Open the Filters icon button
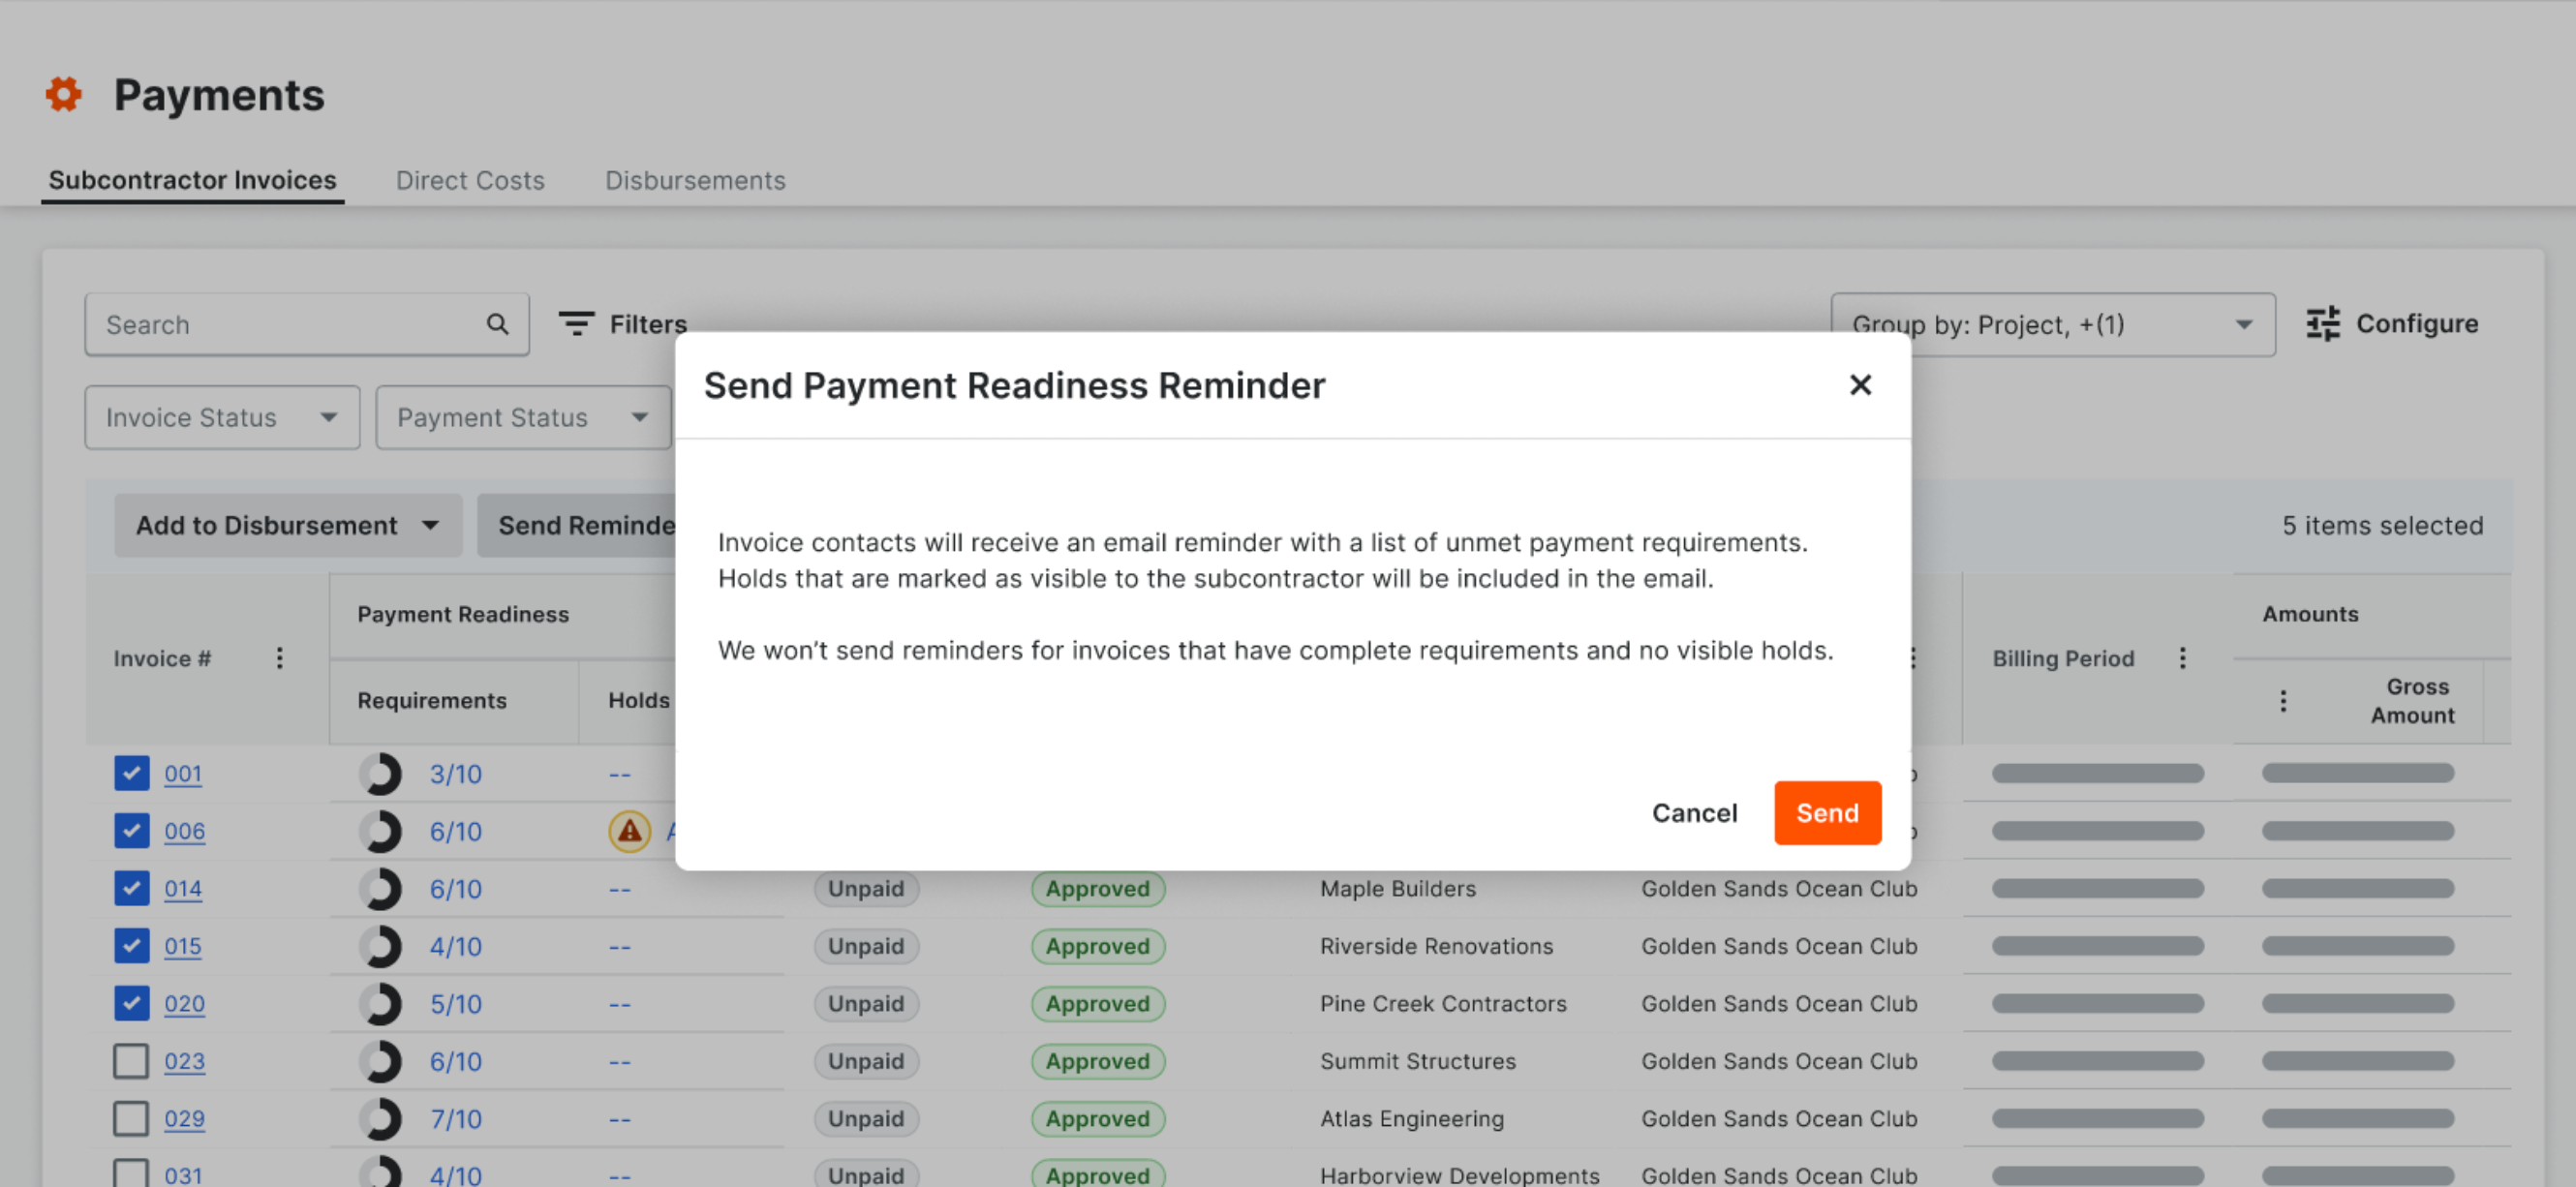Image resolution: width=2576 pixels, height=1187 pixels. [576, 324]
